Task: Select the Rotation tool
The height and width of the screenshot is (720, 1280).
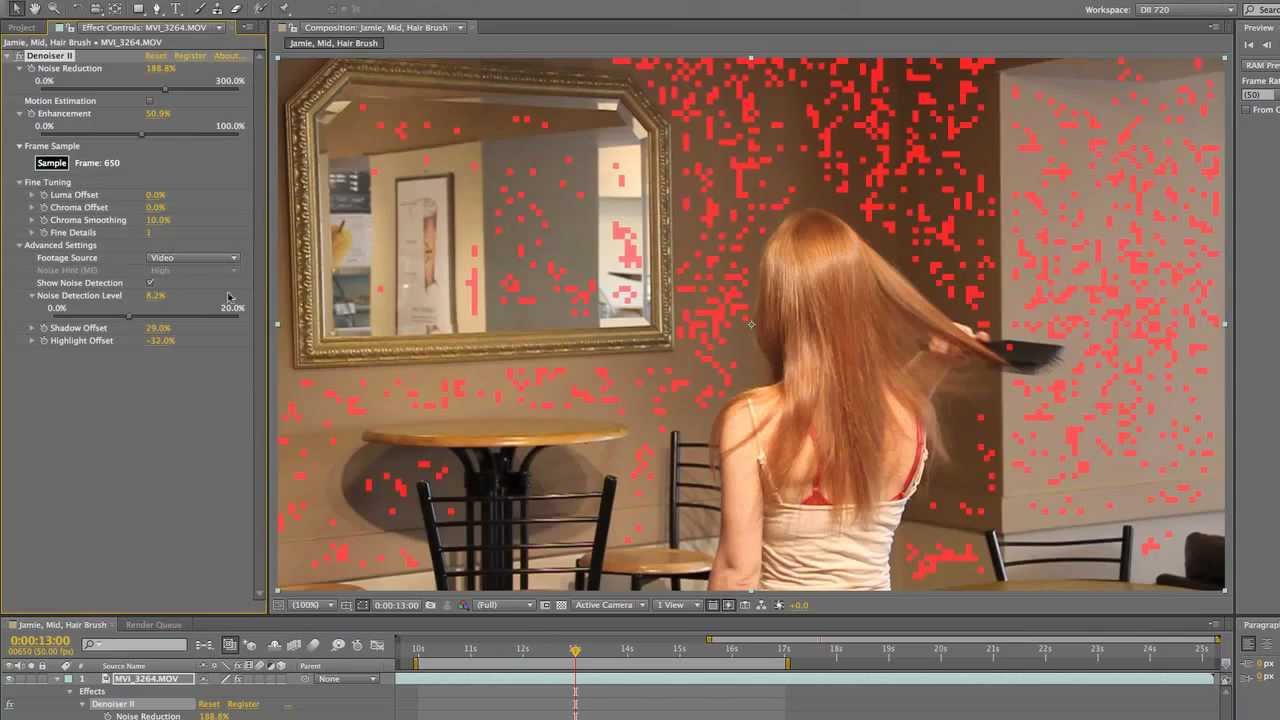Action: 78,8
